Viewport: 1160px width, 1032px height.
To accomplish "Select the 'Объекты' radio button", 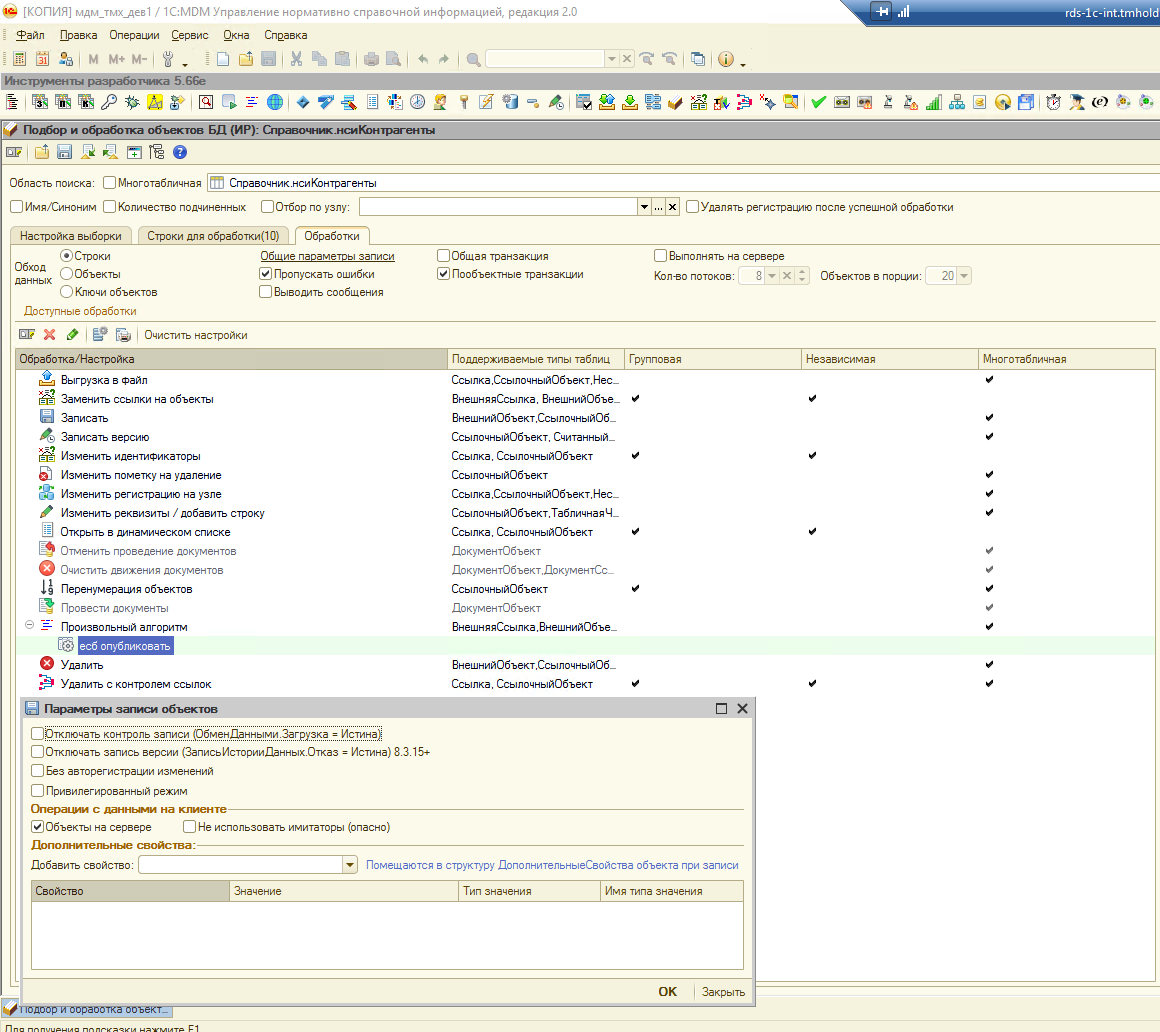I will (67, 274).
